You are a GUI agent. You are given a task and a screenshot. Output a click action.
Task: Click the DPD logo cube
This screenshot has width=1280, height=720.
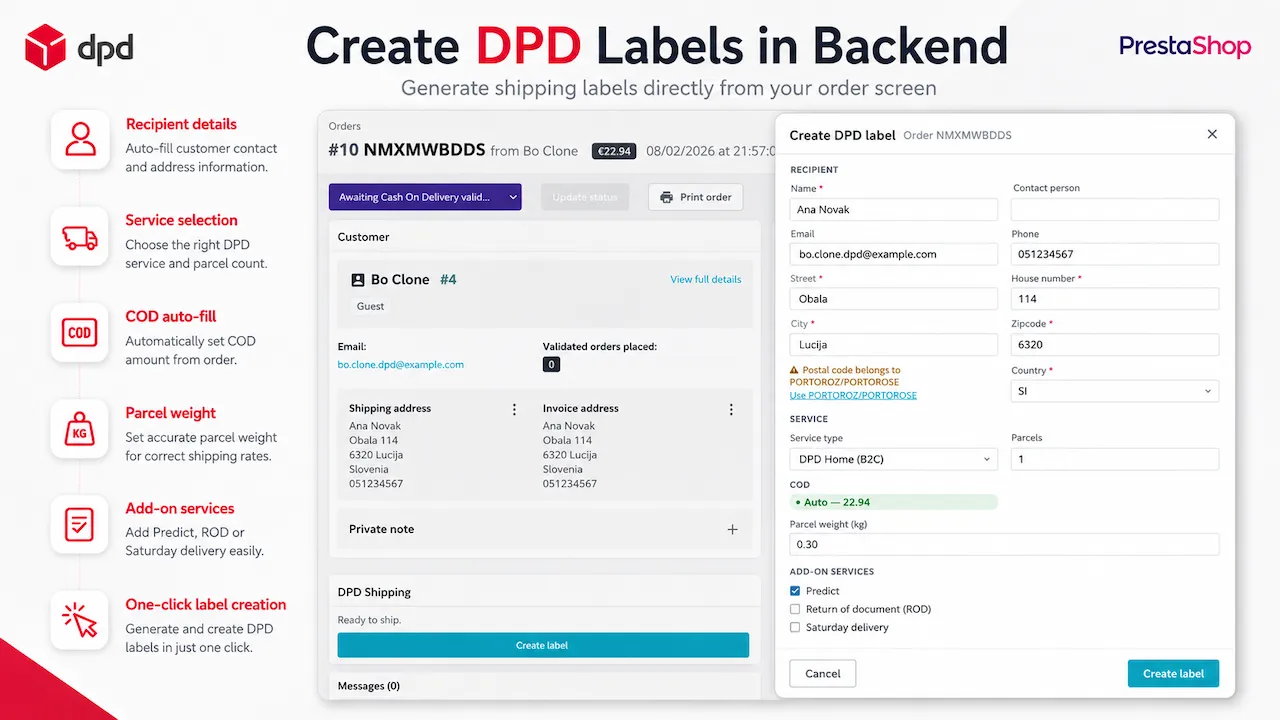click(45, 48)
